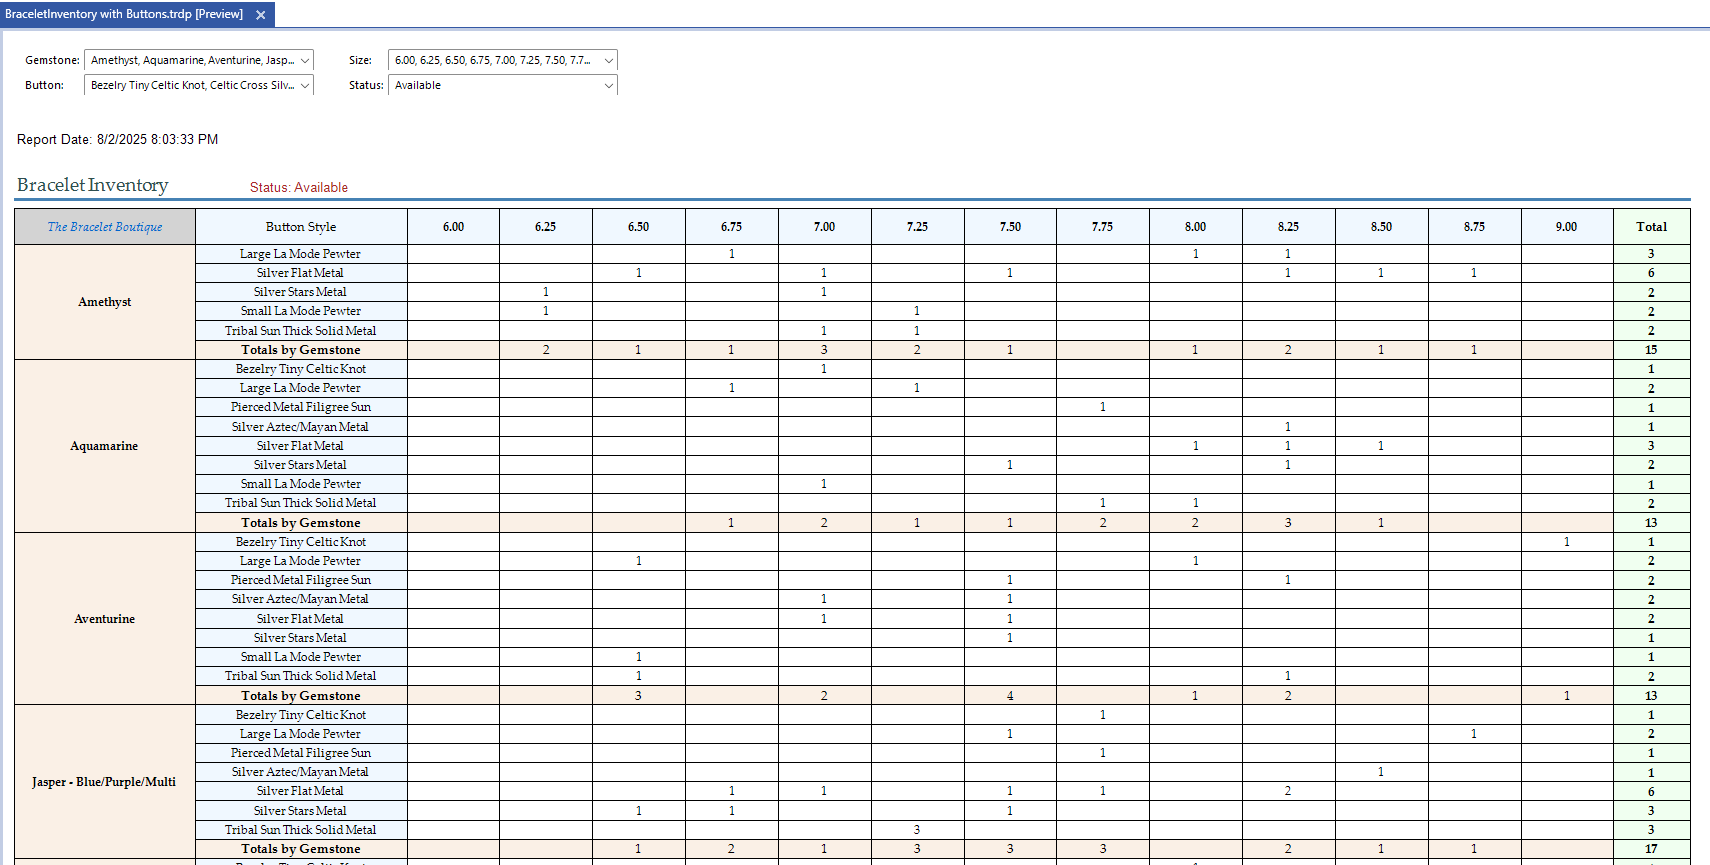The width and height of the screenshot is (1710, 865).
Task: Click The Bracelet Boutique link
Action: pos(105,227)
